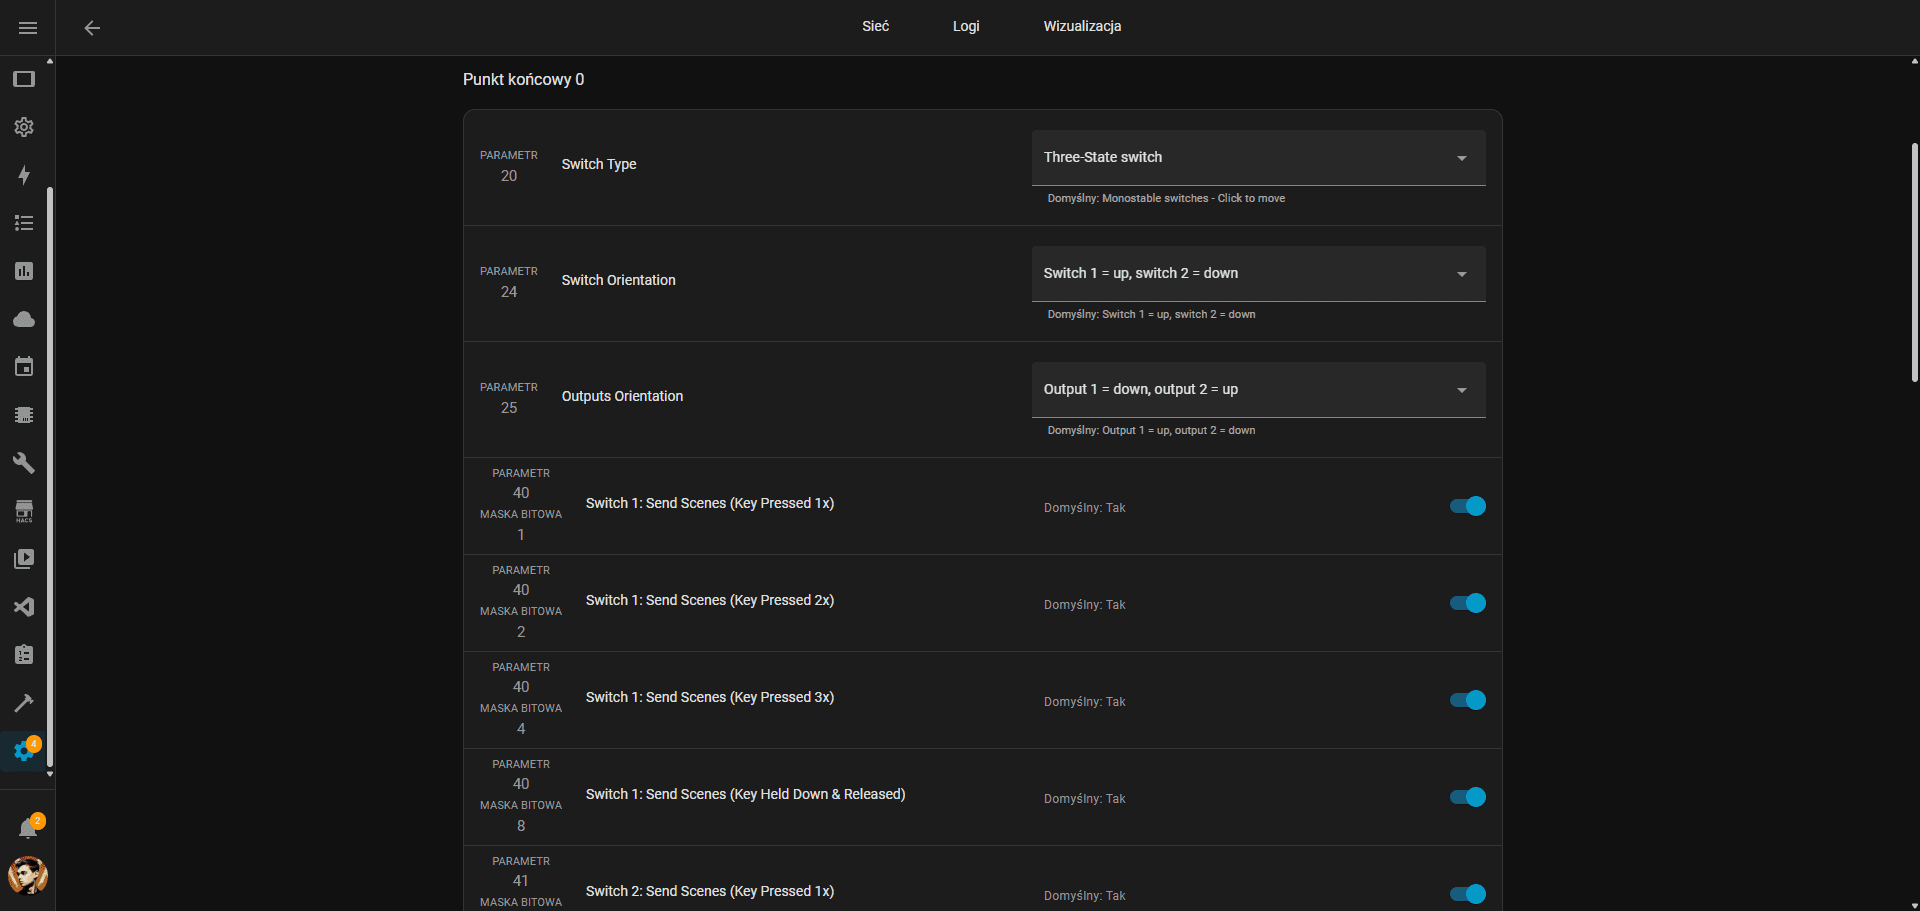The width and height of the screenshot is (1920, 911).
Task: Open the Switch Orientation dropdown
Action: point(1258,274)
